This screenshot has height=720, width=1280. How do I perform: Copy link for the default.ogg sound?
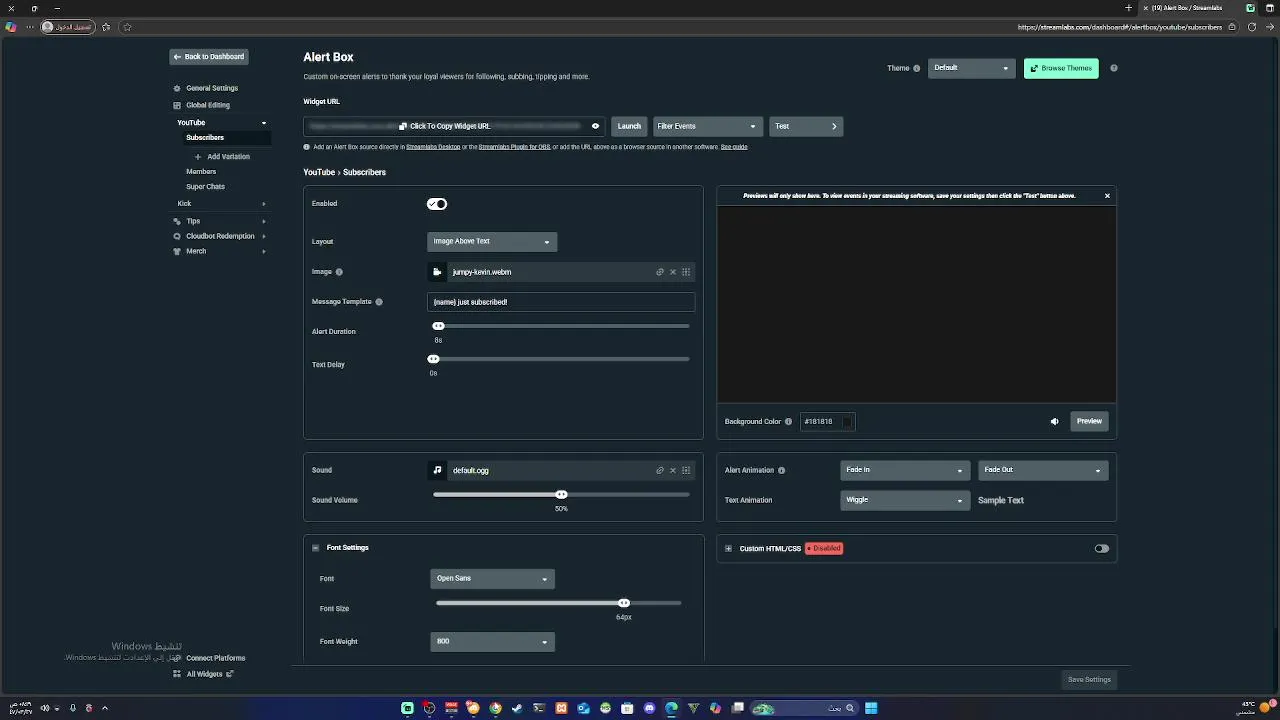[660, 470]
